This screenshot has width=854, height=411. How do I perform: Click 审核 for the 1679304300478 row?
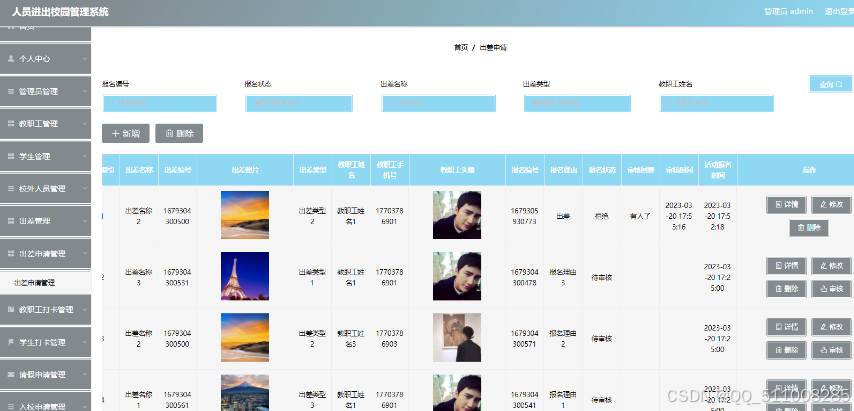[x=831, y=289]
